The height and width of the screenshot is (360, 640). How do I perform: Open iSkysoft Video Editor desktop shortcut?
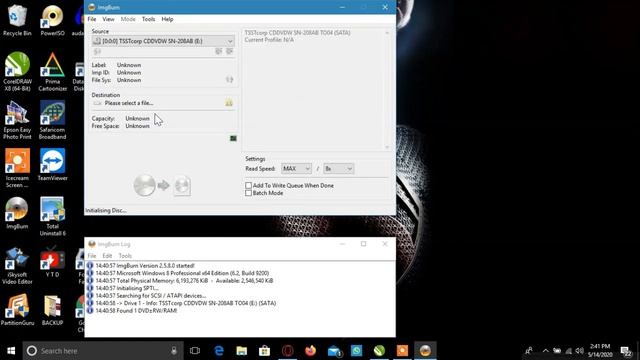[x=17, y=265]
